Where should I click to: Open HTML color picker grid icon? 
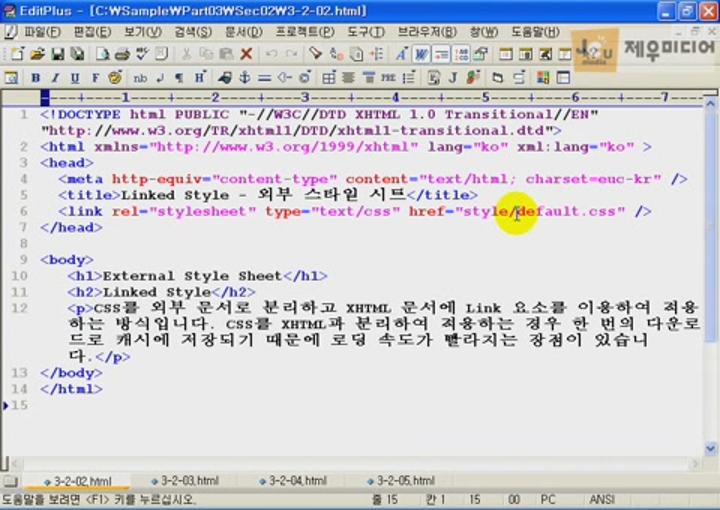[x=543, y=78]
